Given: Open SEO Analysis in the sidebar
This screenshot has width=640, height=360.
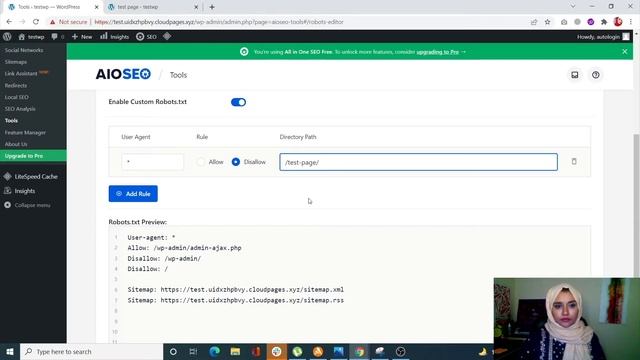Looking at the screenshot, I should (20, 109).
